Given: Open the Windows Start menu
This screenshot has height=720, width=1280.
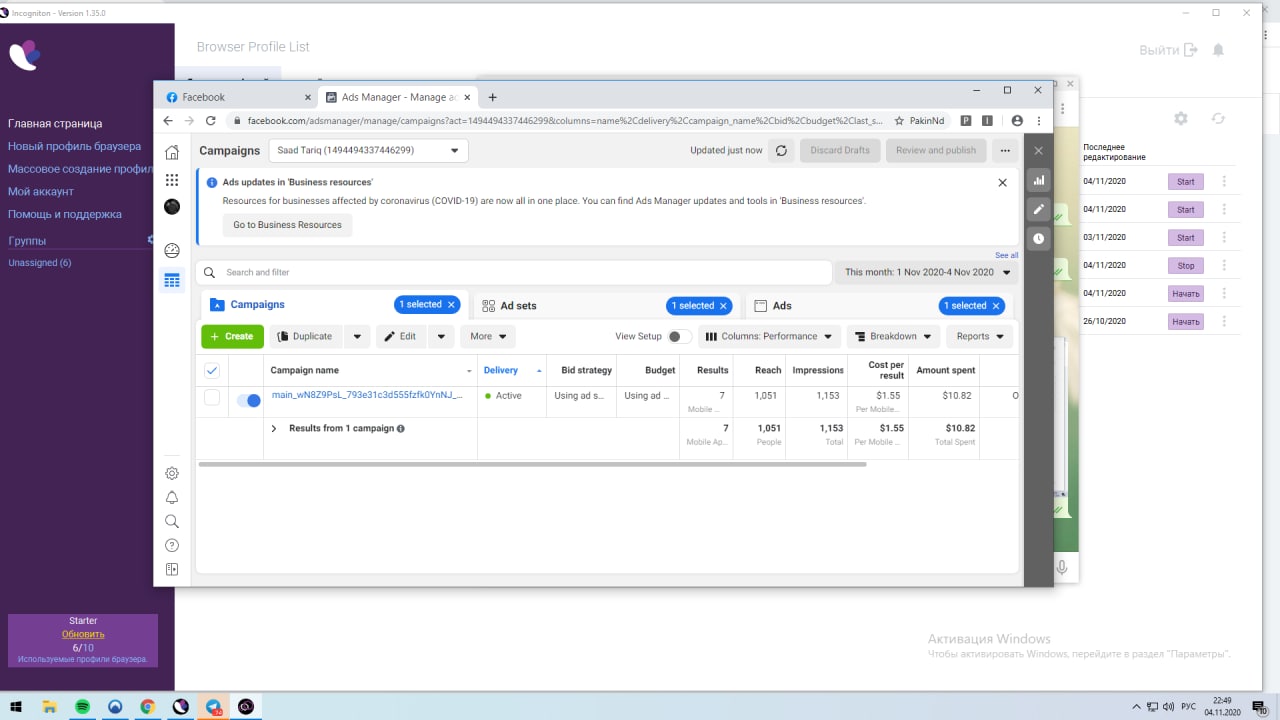Looking at the screenshot, I should pos(16,706).
